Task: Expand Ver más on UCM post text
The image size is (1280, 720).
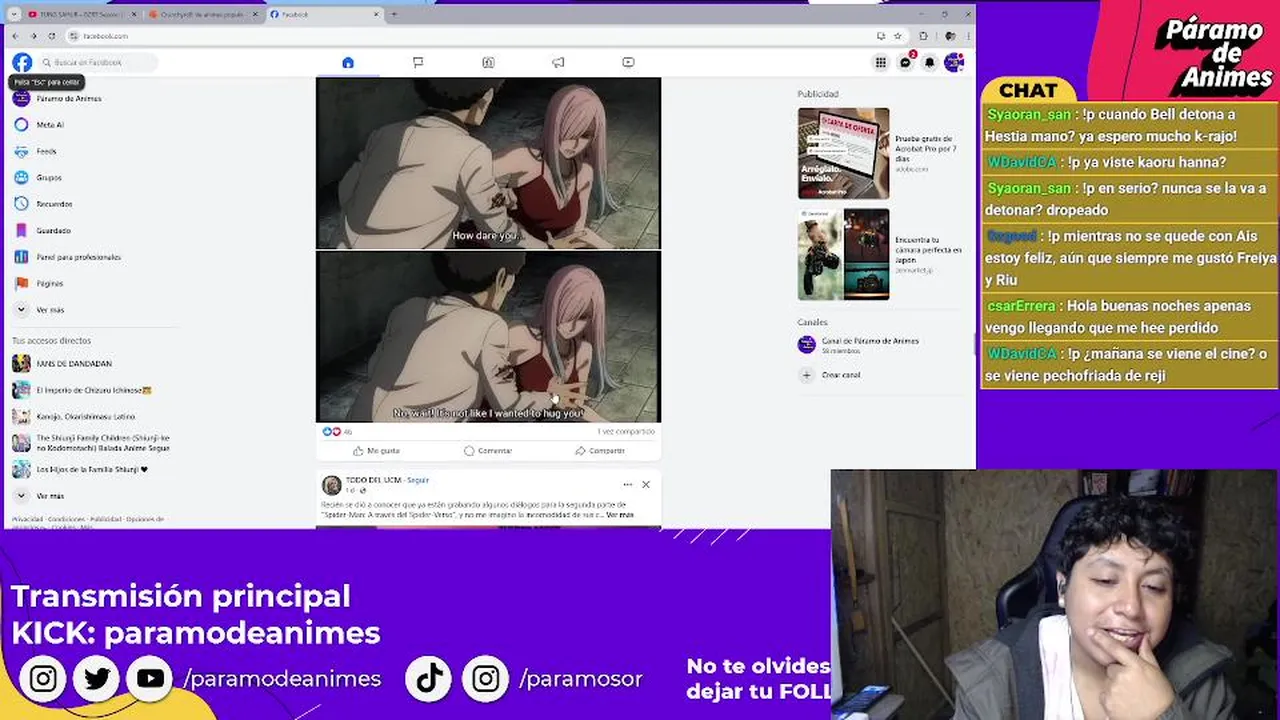Action: pos(620,515)
